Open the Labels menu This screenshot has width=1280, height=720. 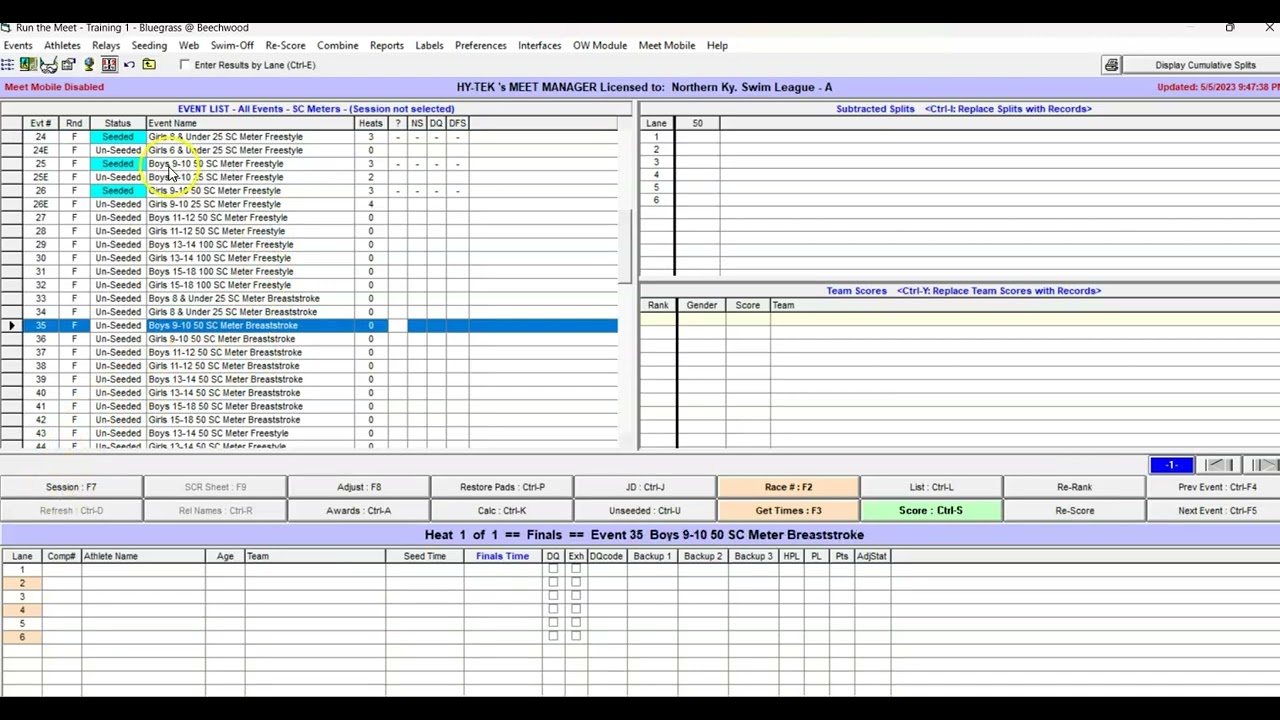[x=429, y=45]
